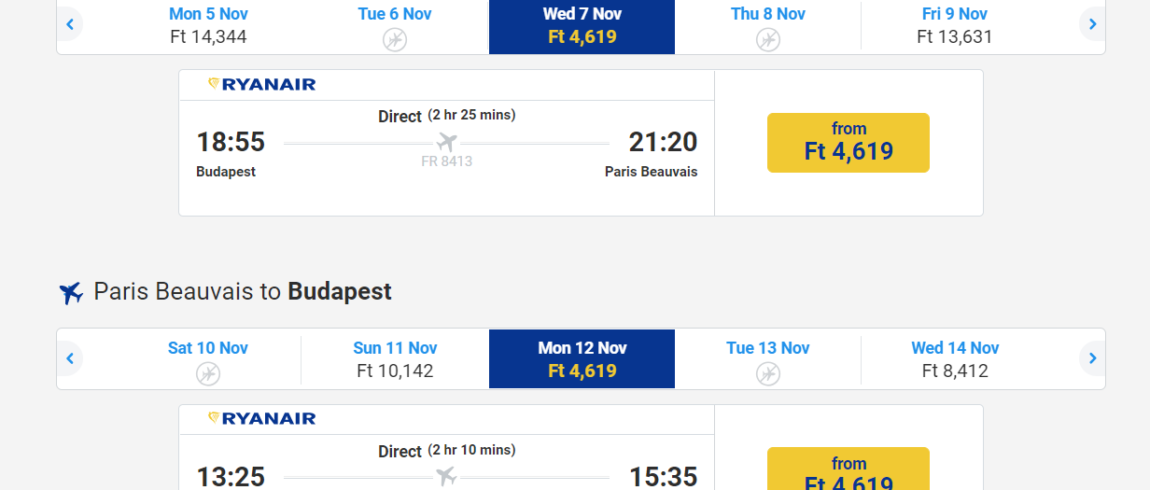Select outbound fare from Ft 4,619 button
Screen dimensions: 1150x490
tap(848, 143)
